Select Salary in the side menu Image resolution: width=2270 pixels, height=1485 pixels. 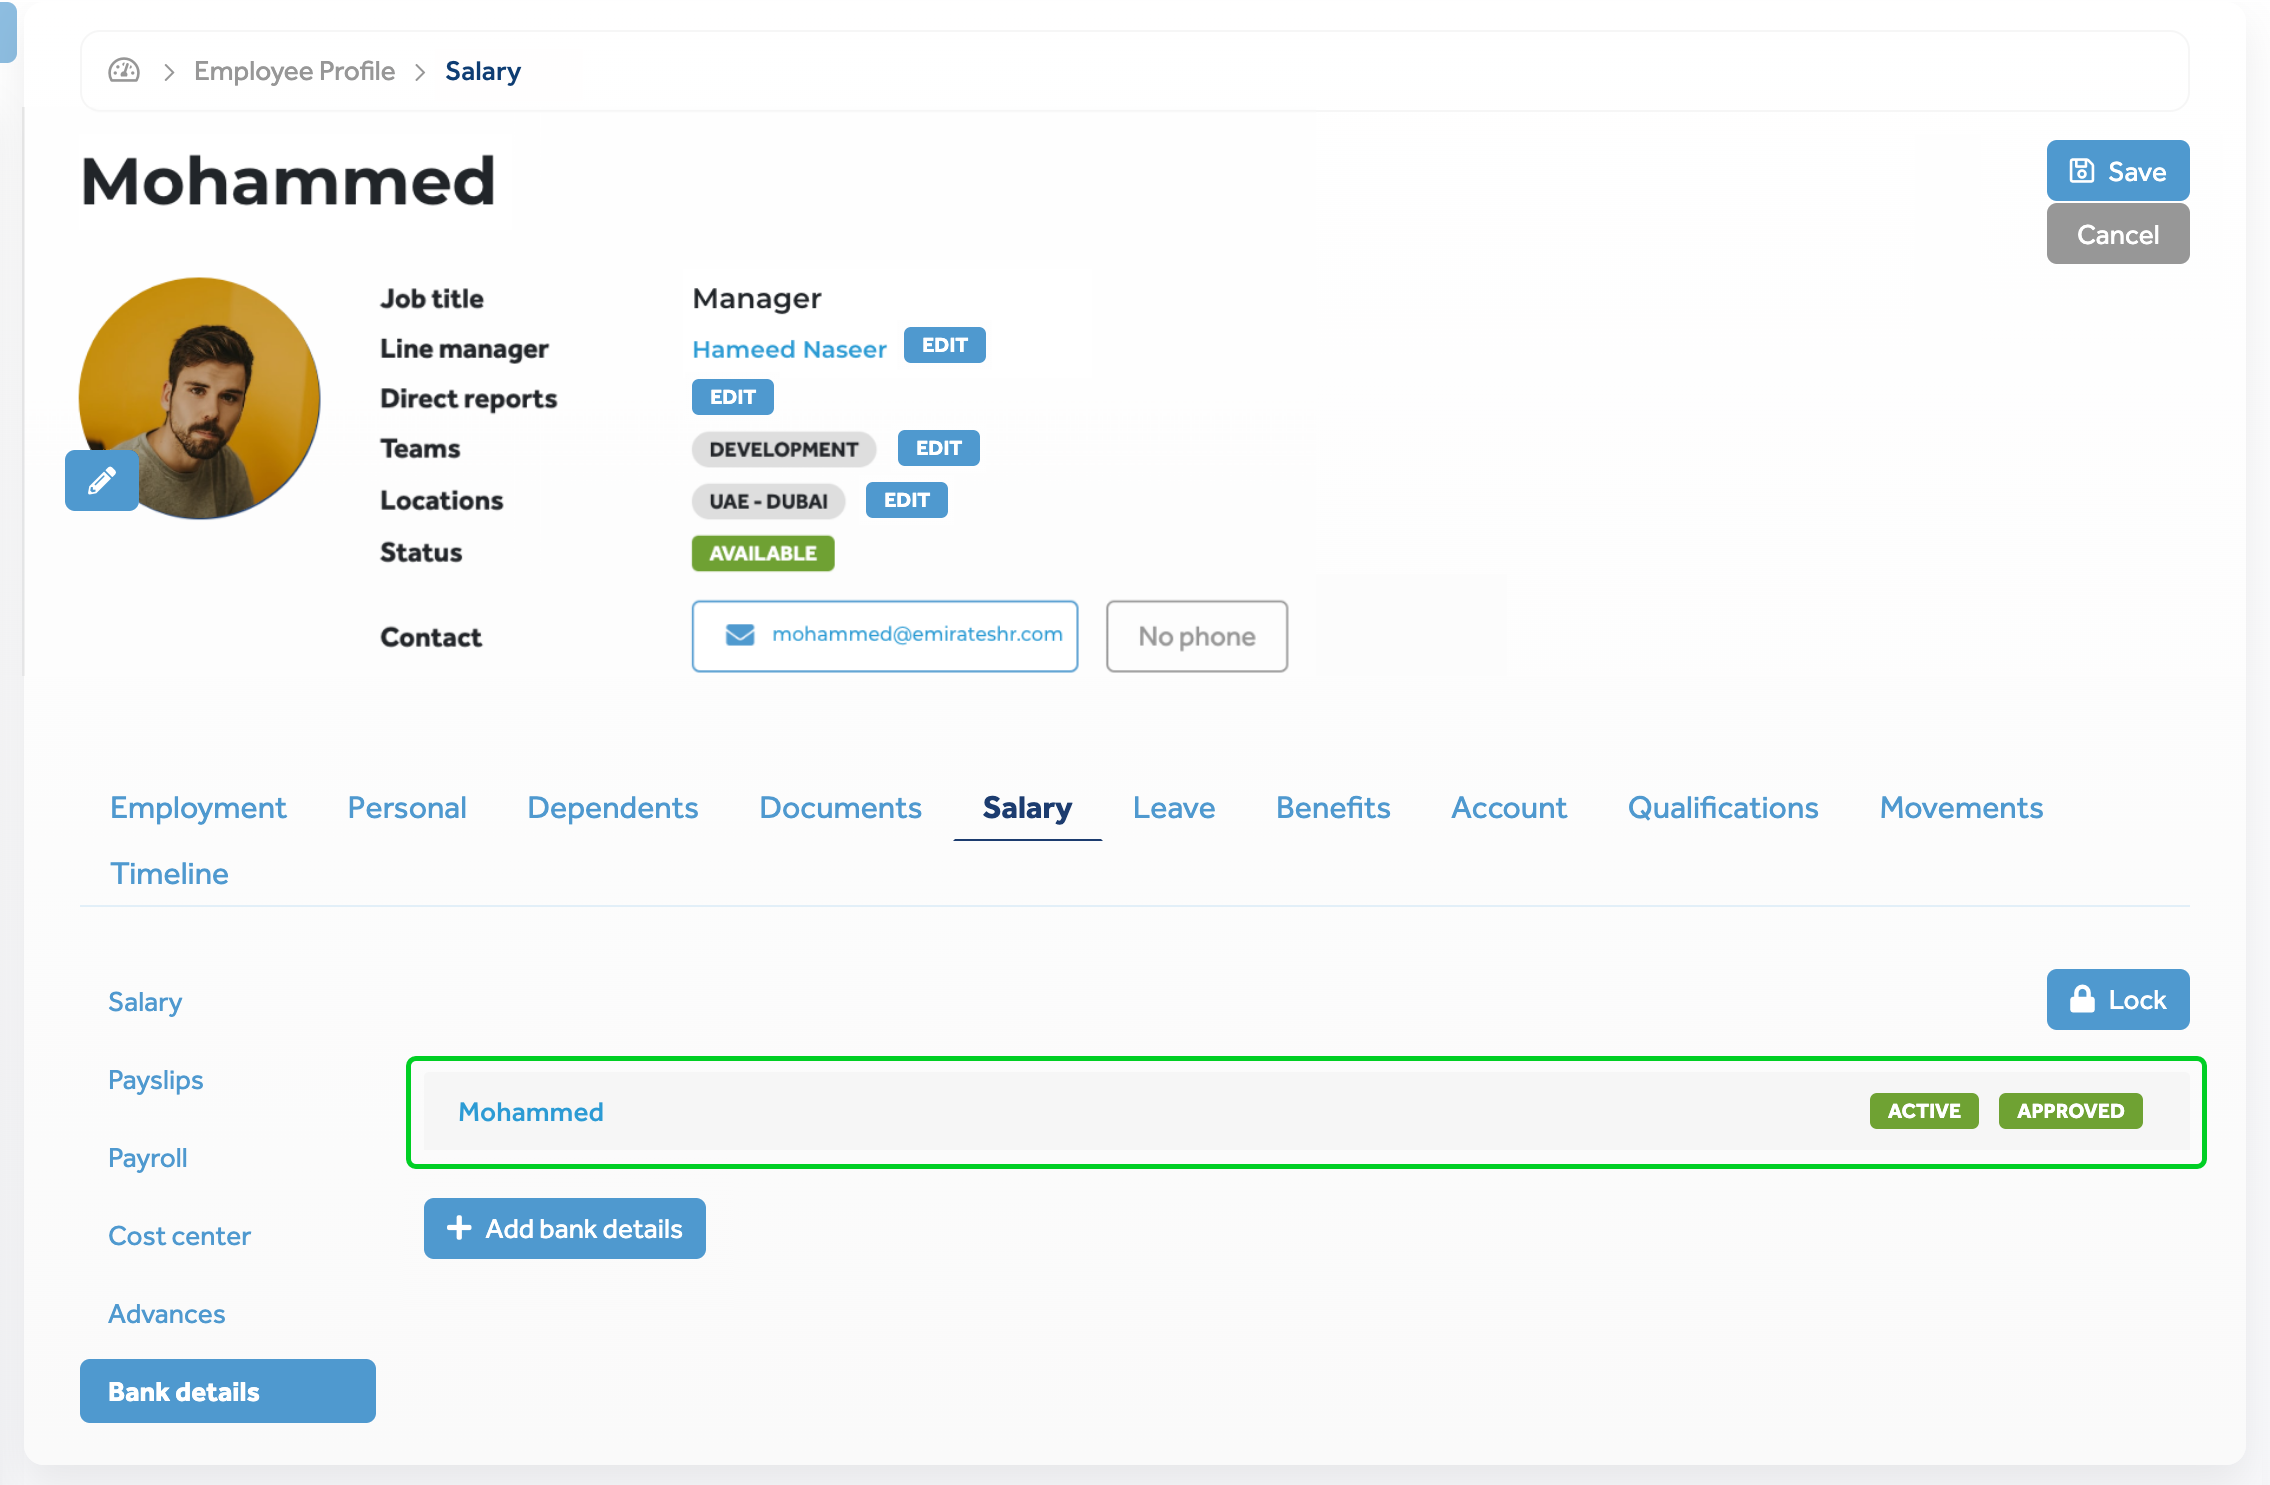tap(145, 1002)
